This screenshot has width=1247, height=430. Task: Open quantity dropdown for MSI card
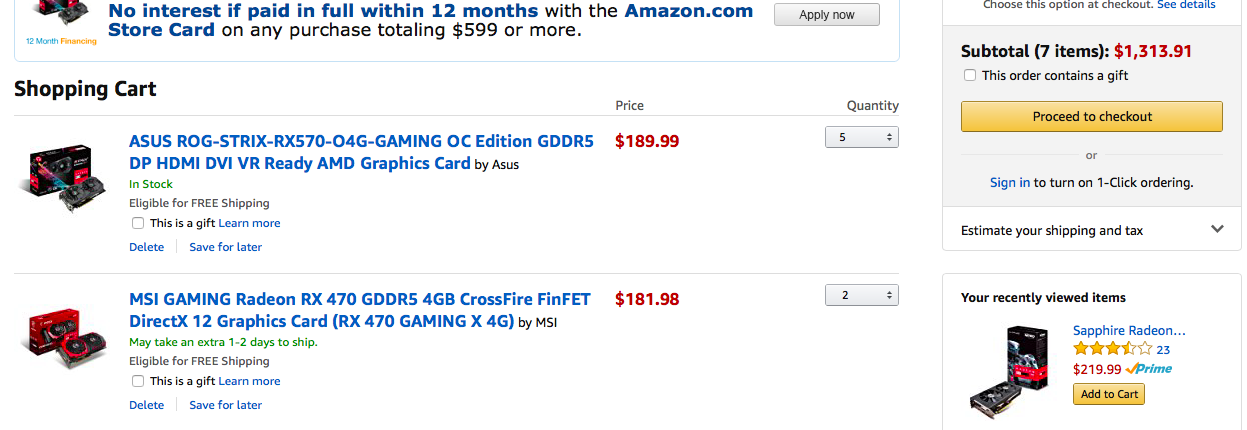[x=861, y=295]
